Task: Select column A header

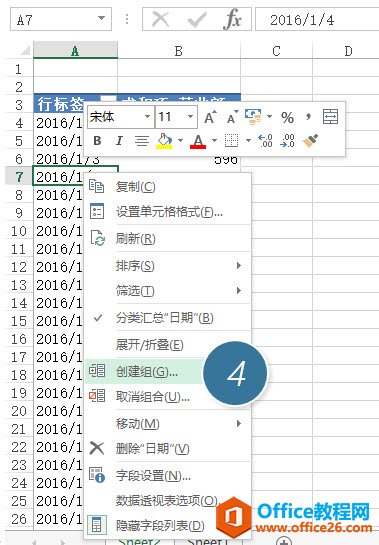Action: click(x=75, y=50)
